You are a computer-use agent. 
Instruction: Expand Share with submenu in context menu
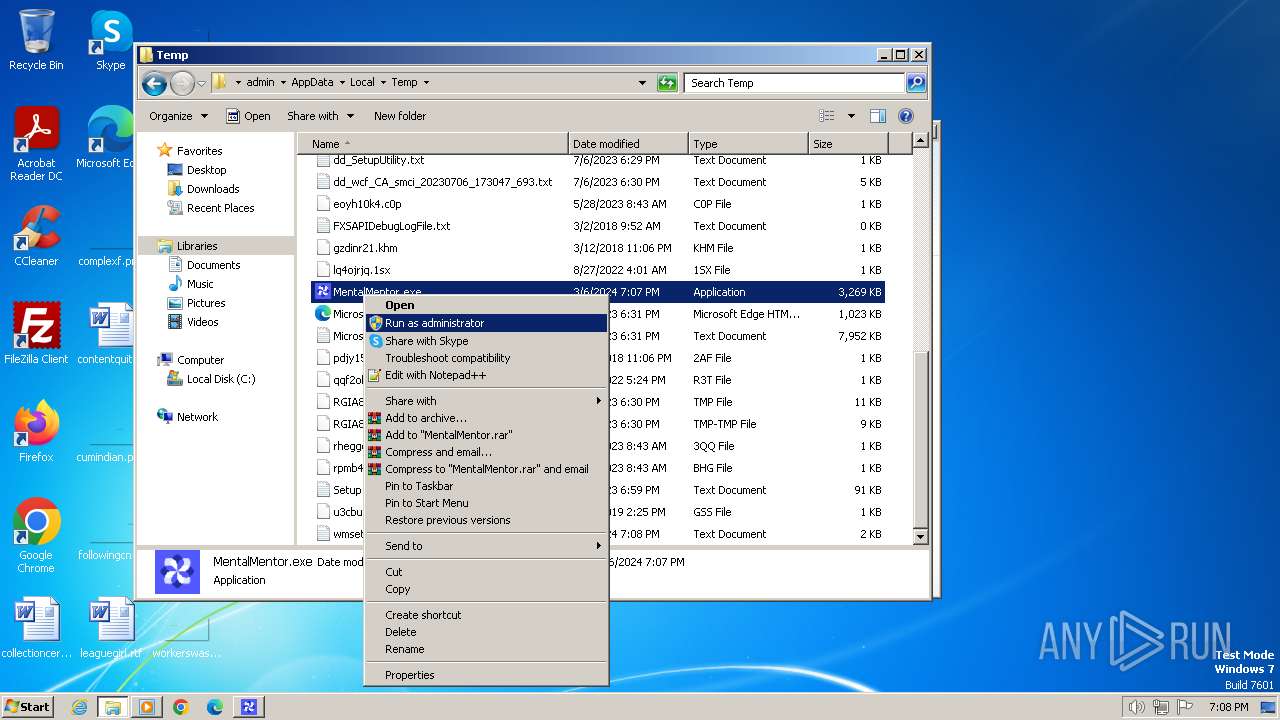486,401
